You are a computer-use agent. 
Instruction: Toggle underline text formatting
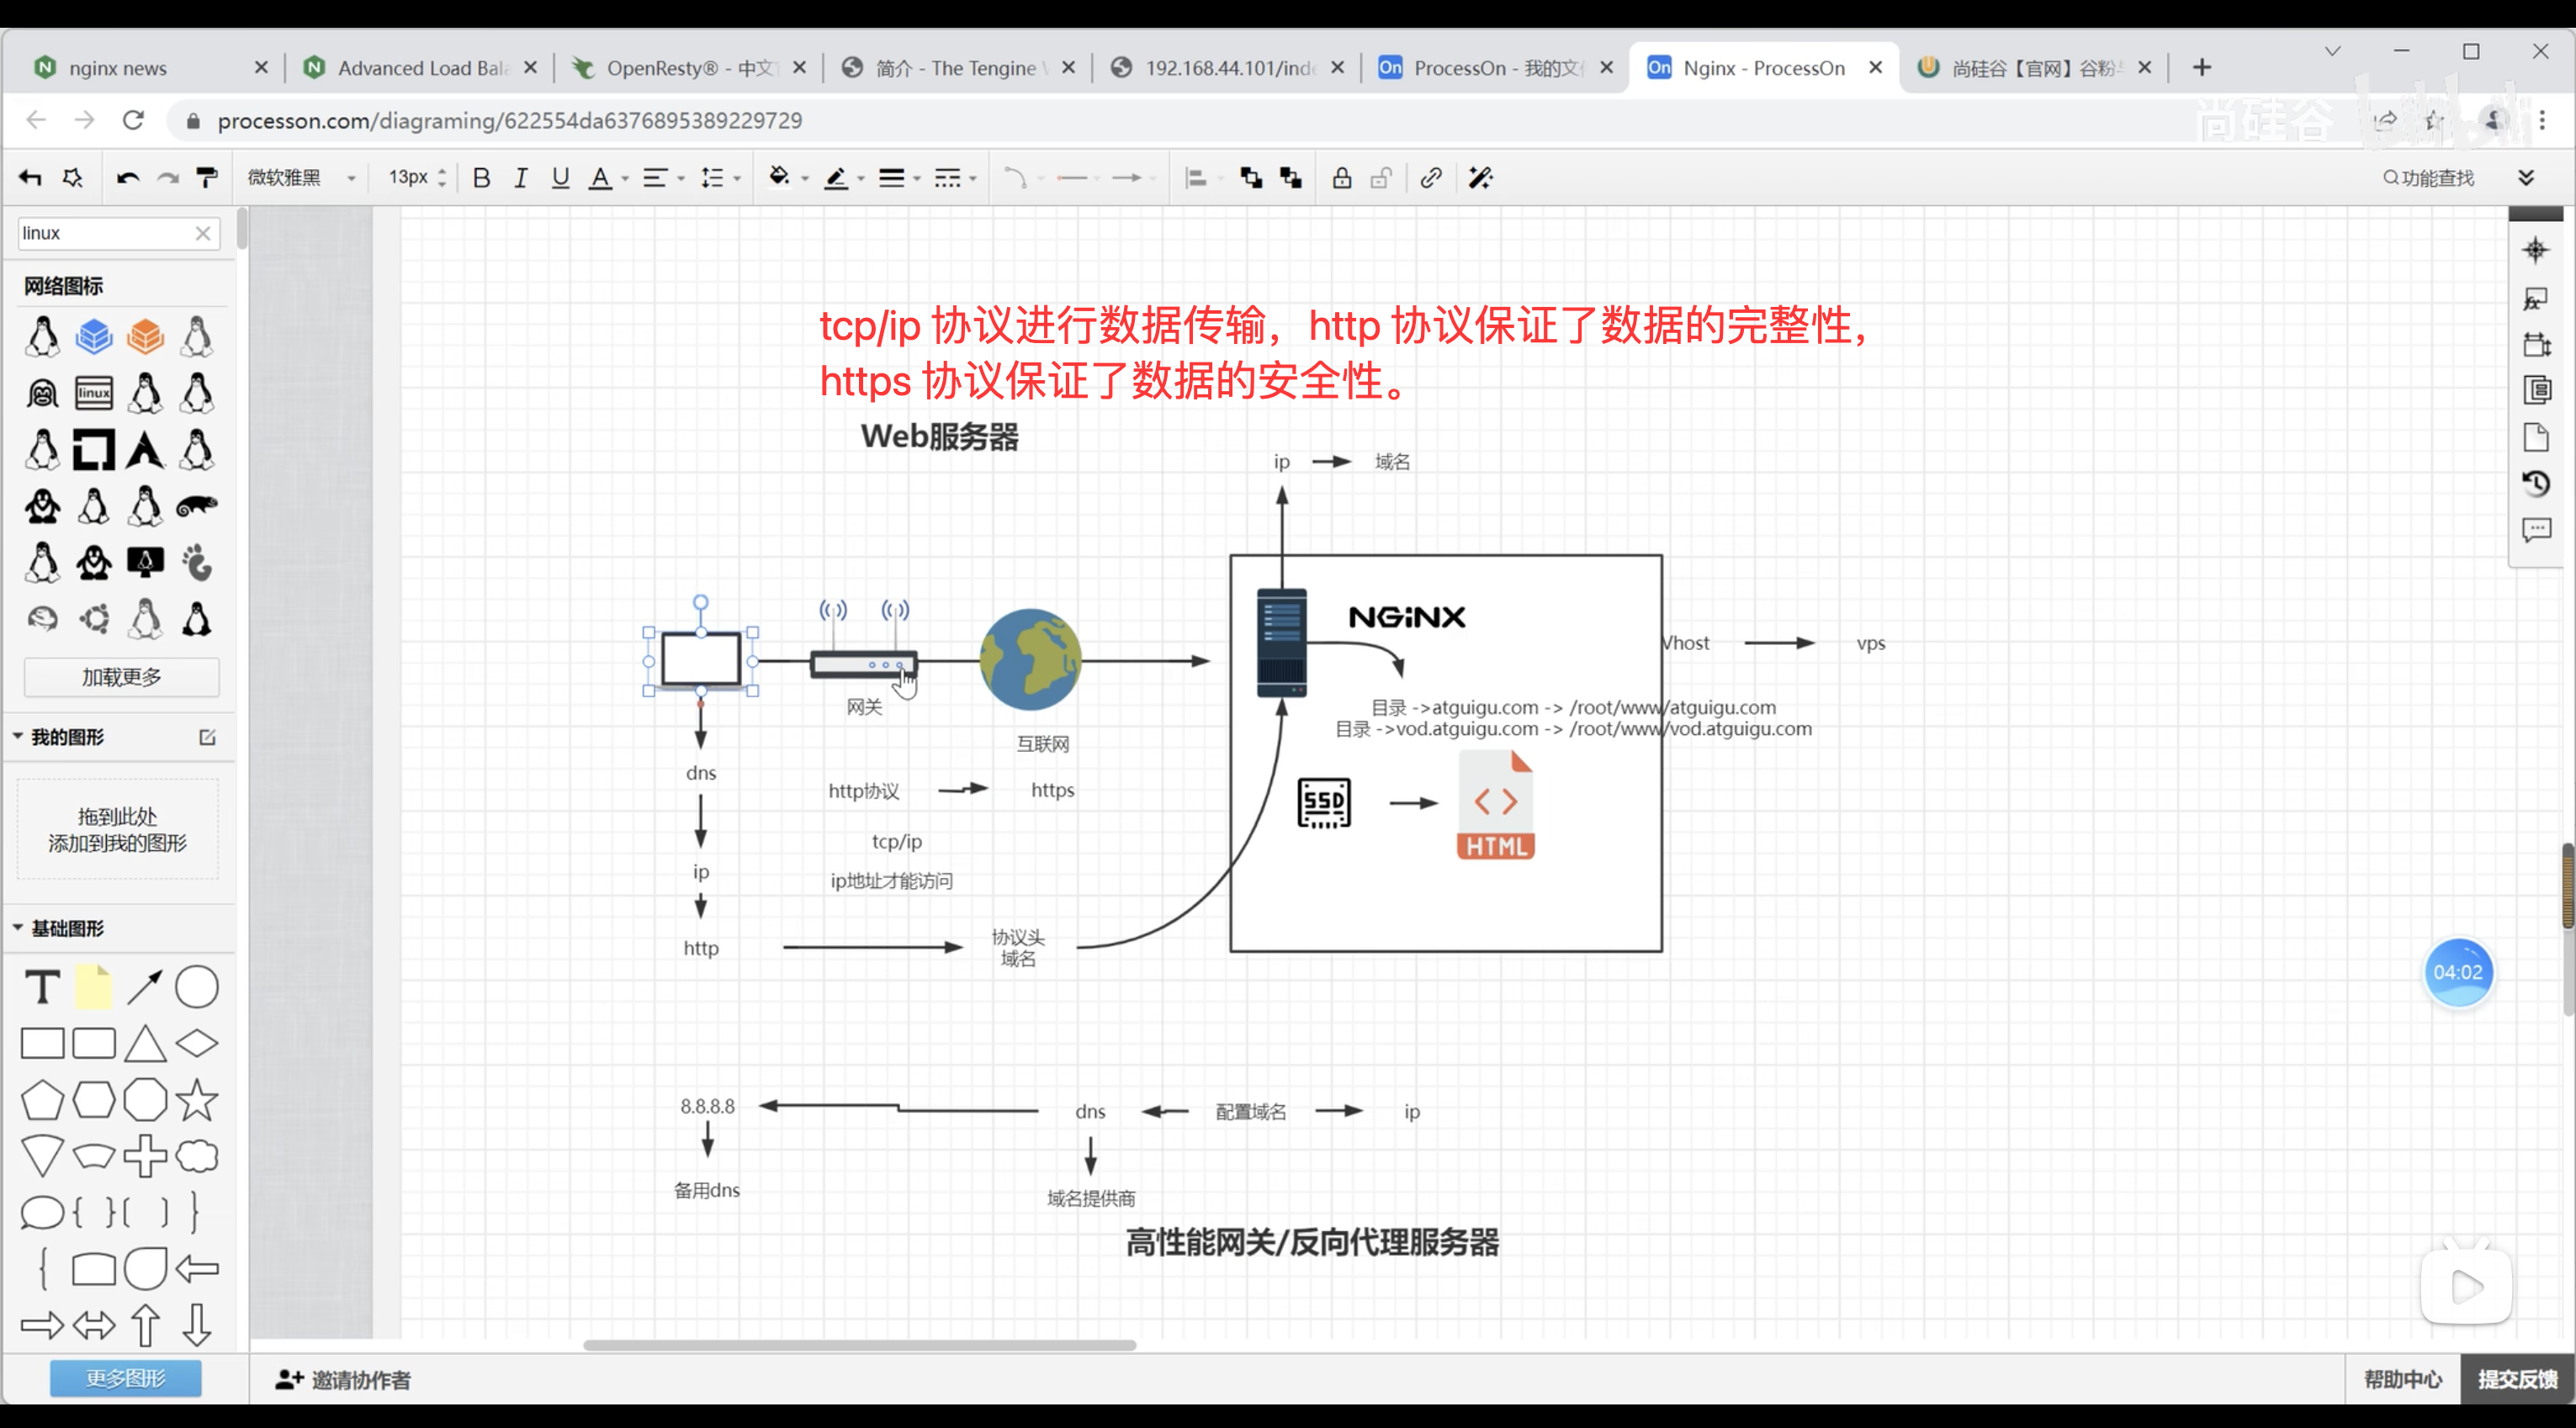[560, 178]
